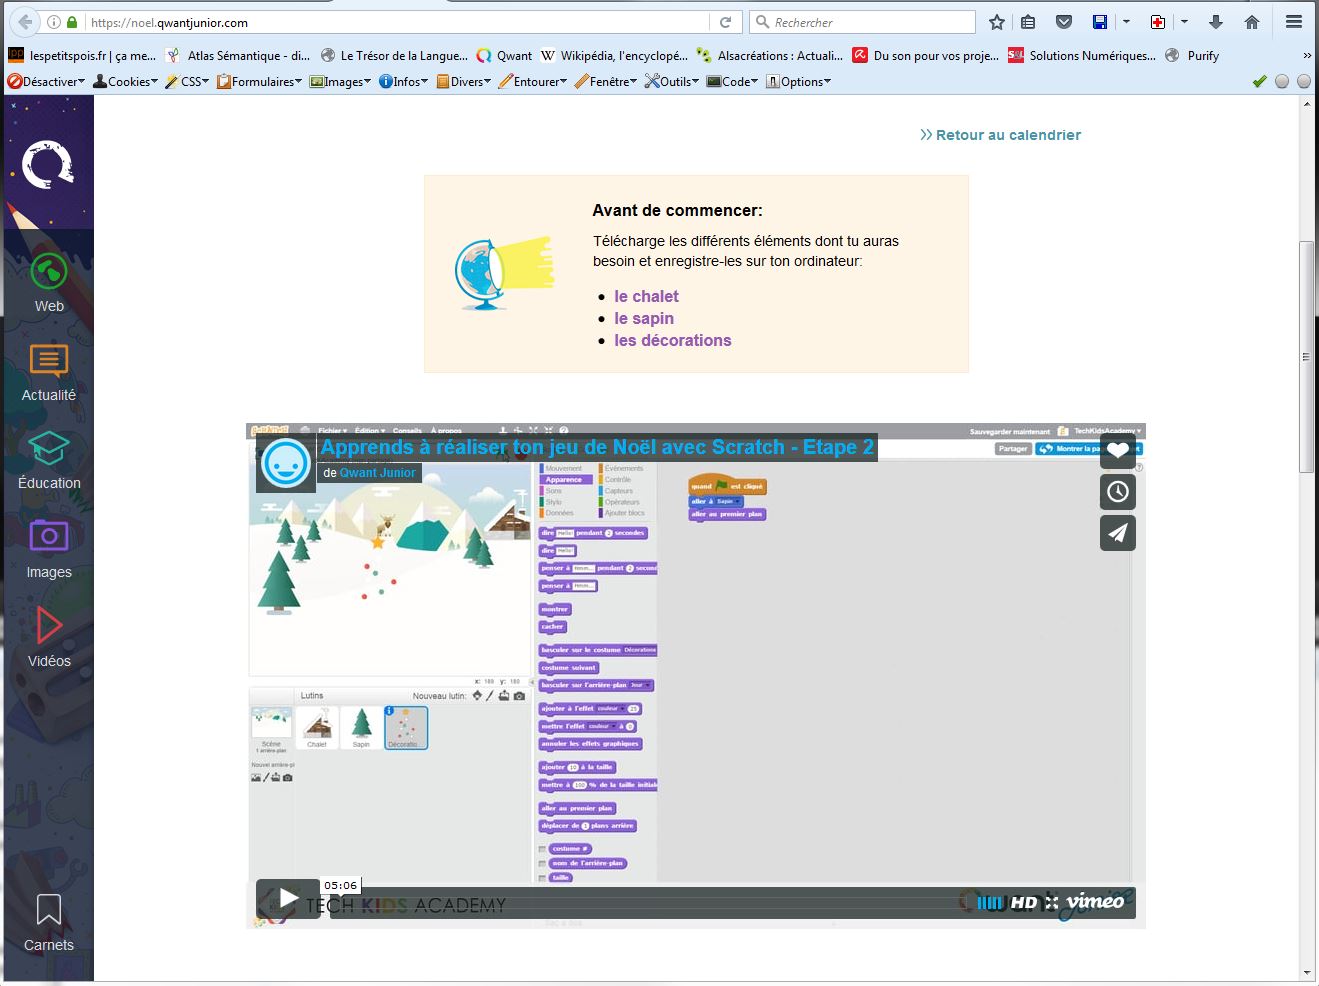Open the Purify bookmark
Screen dimensions: 1319x986
tap(1192, 56)
